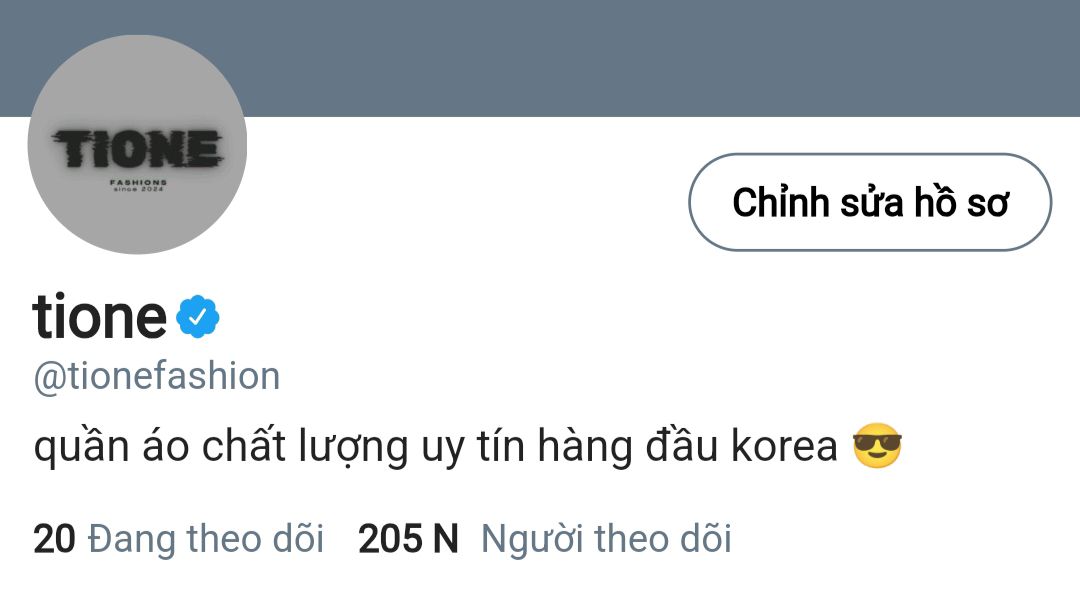1080x604 pixels.
Task: Click the Chỉnh sửa hồ sơ button
Action: click(x=870, y=202)
